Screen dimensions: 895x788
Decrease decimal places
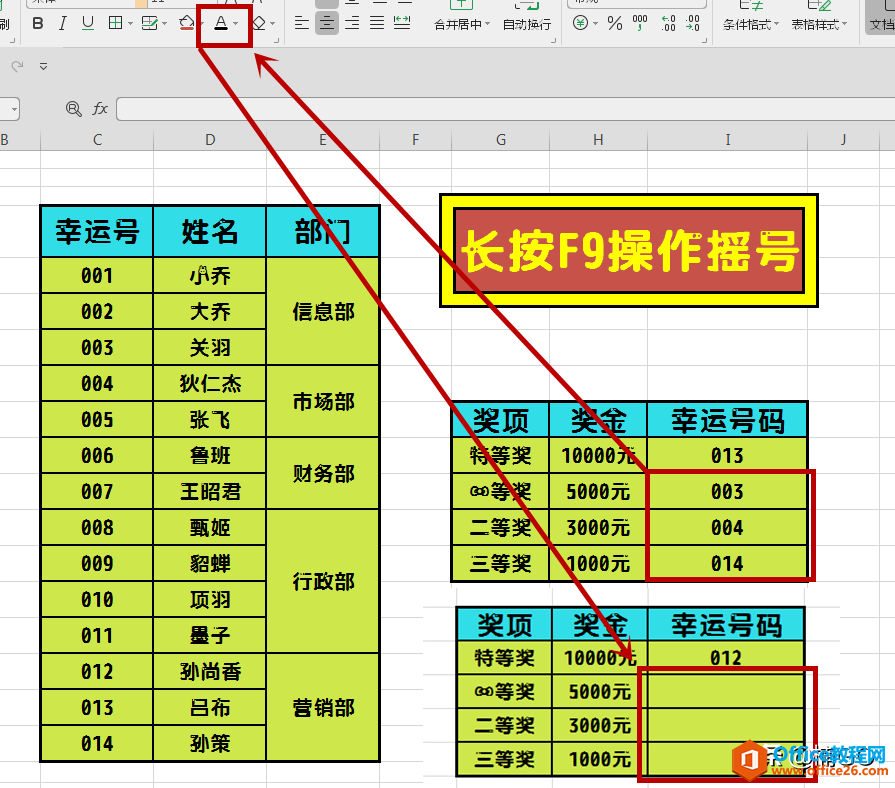pos(692,23)
